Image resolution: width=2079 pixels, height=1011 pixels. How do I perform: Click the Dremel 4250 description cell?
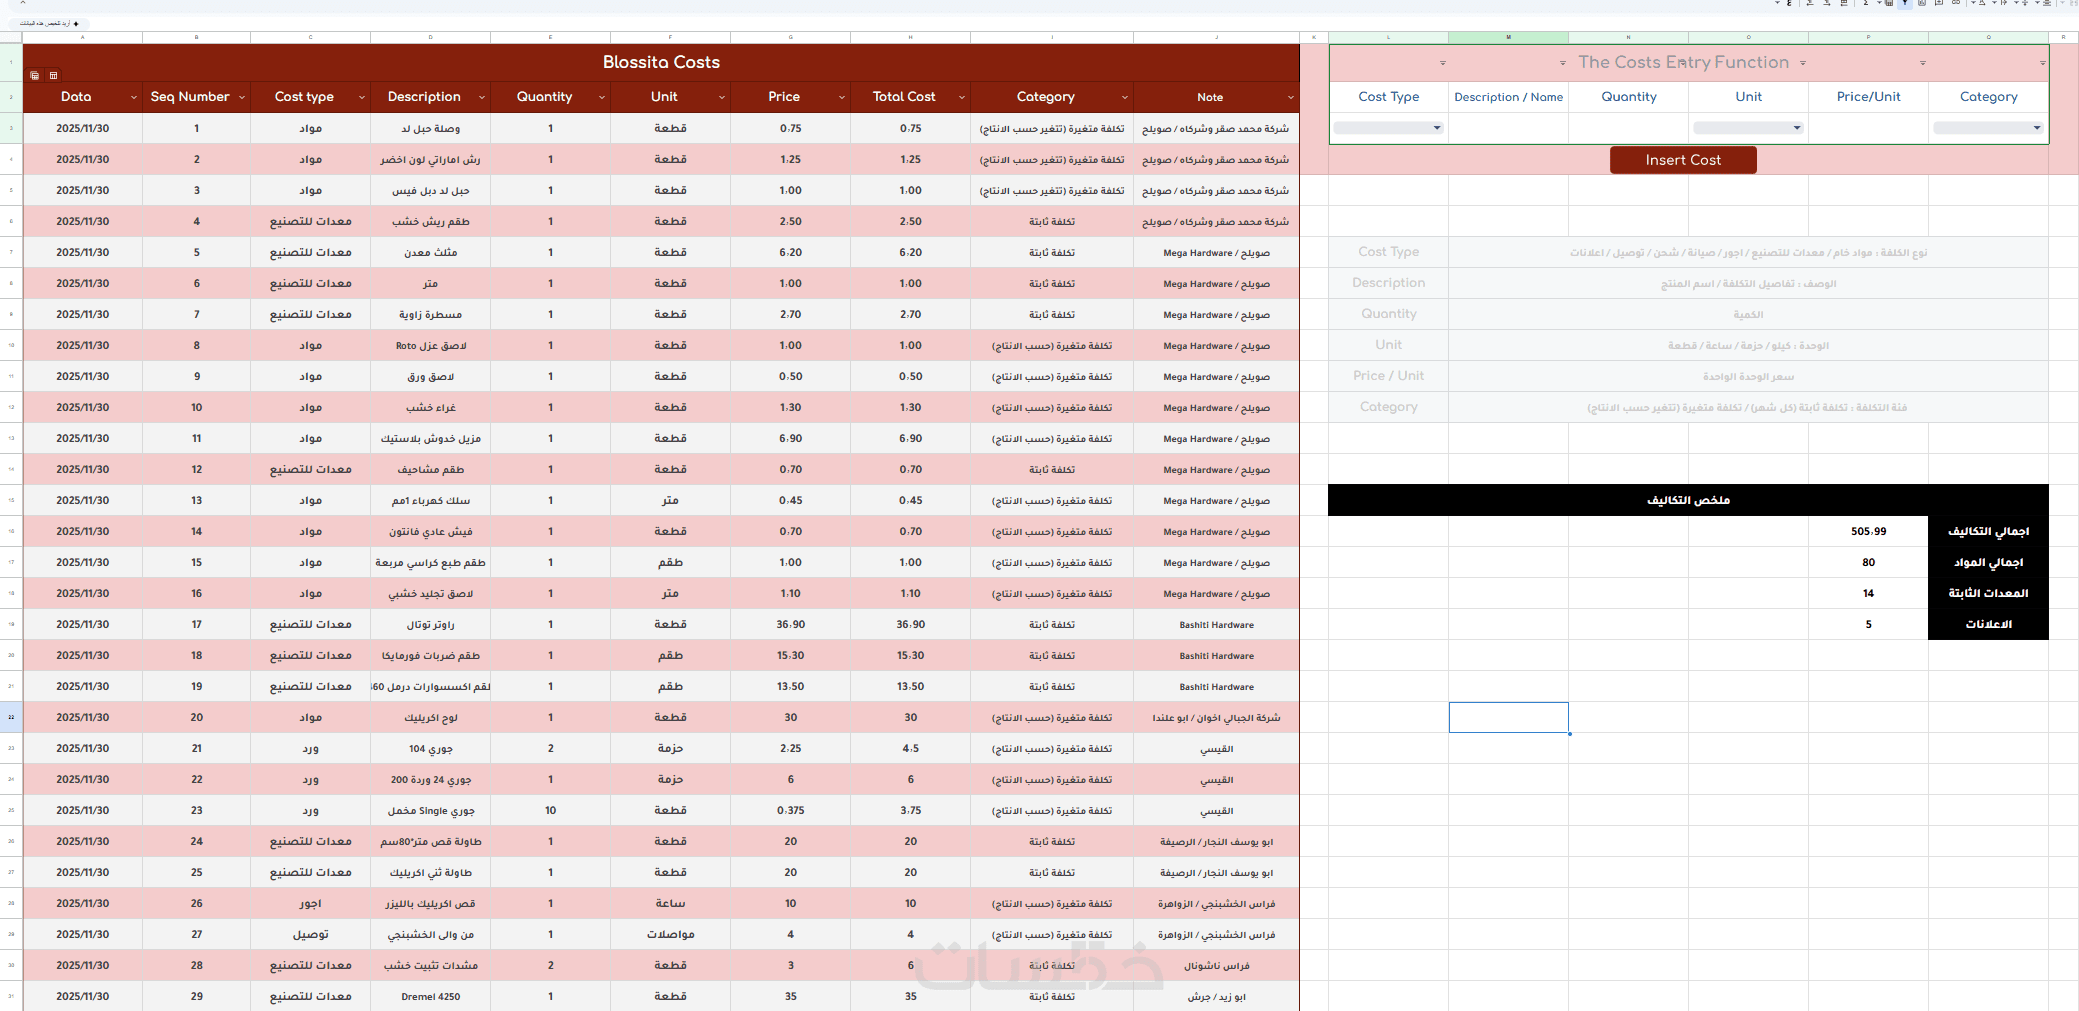(x=430, y=996)
